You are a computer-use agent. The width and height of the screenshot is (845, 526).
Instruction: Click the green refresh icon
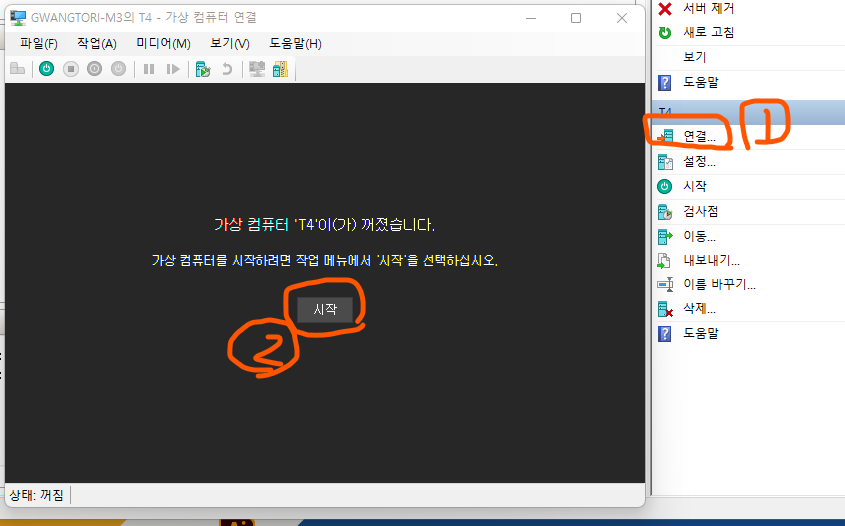click(665, 33)
